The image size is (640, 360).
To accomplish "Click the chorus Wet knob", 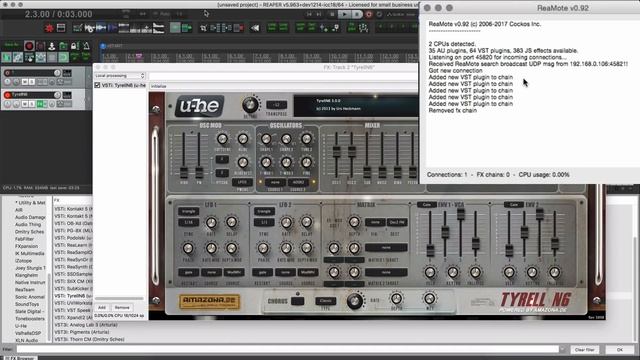I will tap(429, 298).
